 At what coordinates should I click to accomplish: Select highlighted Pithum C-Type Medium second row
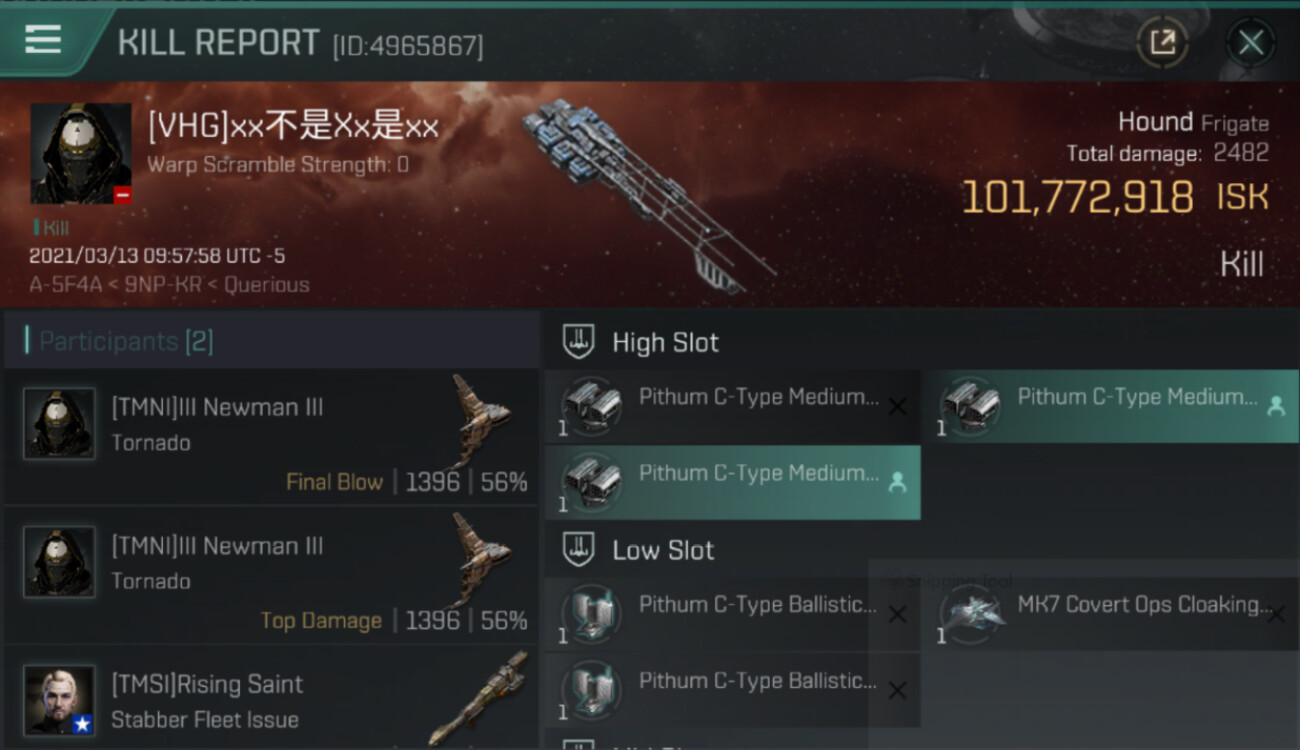coord(732,482)
